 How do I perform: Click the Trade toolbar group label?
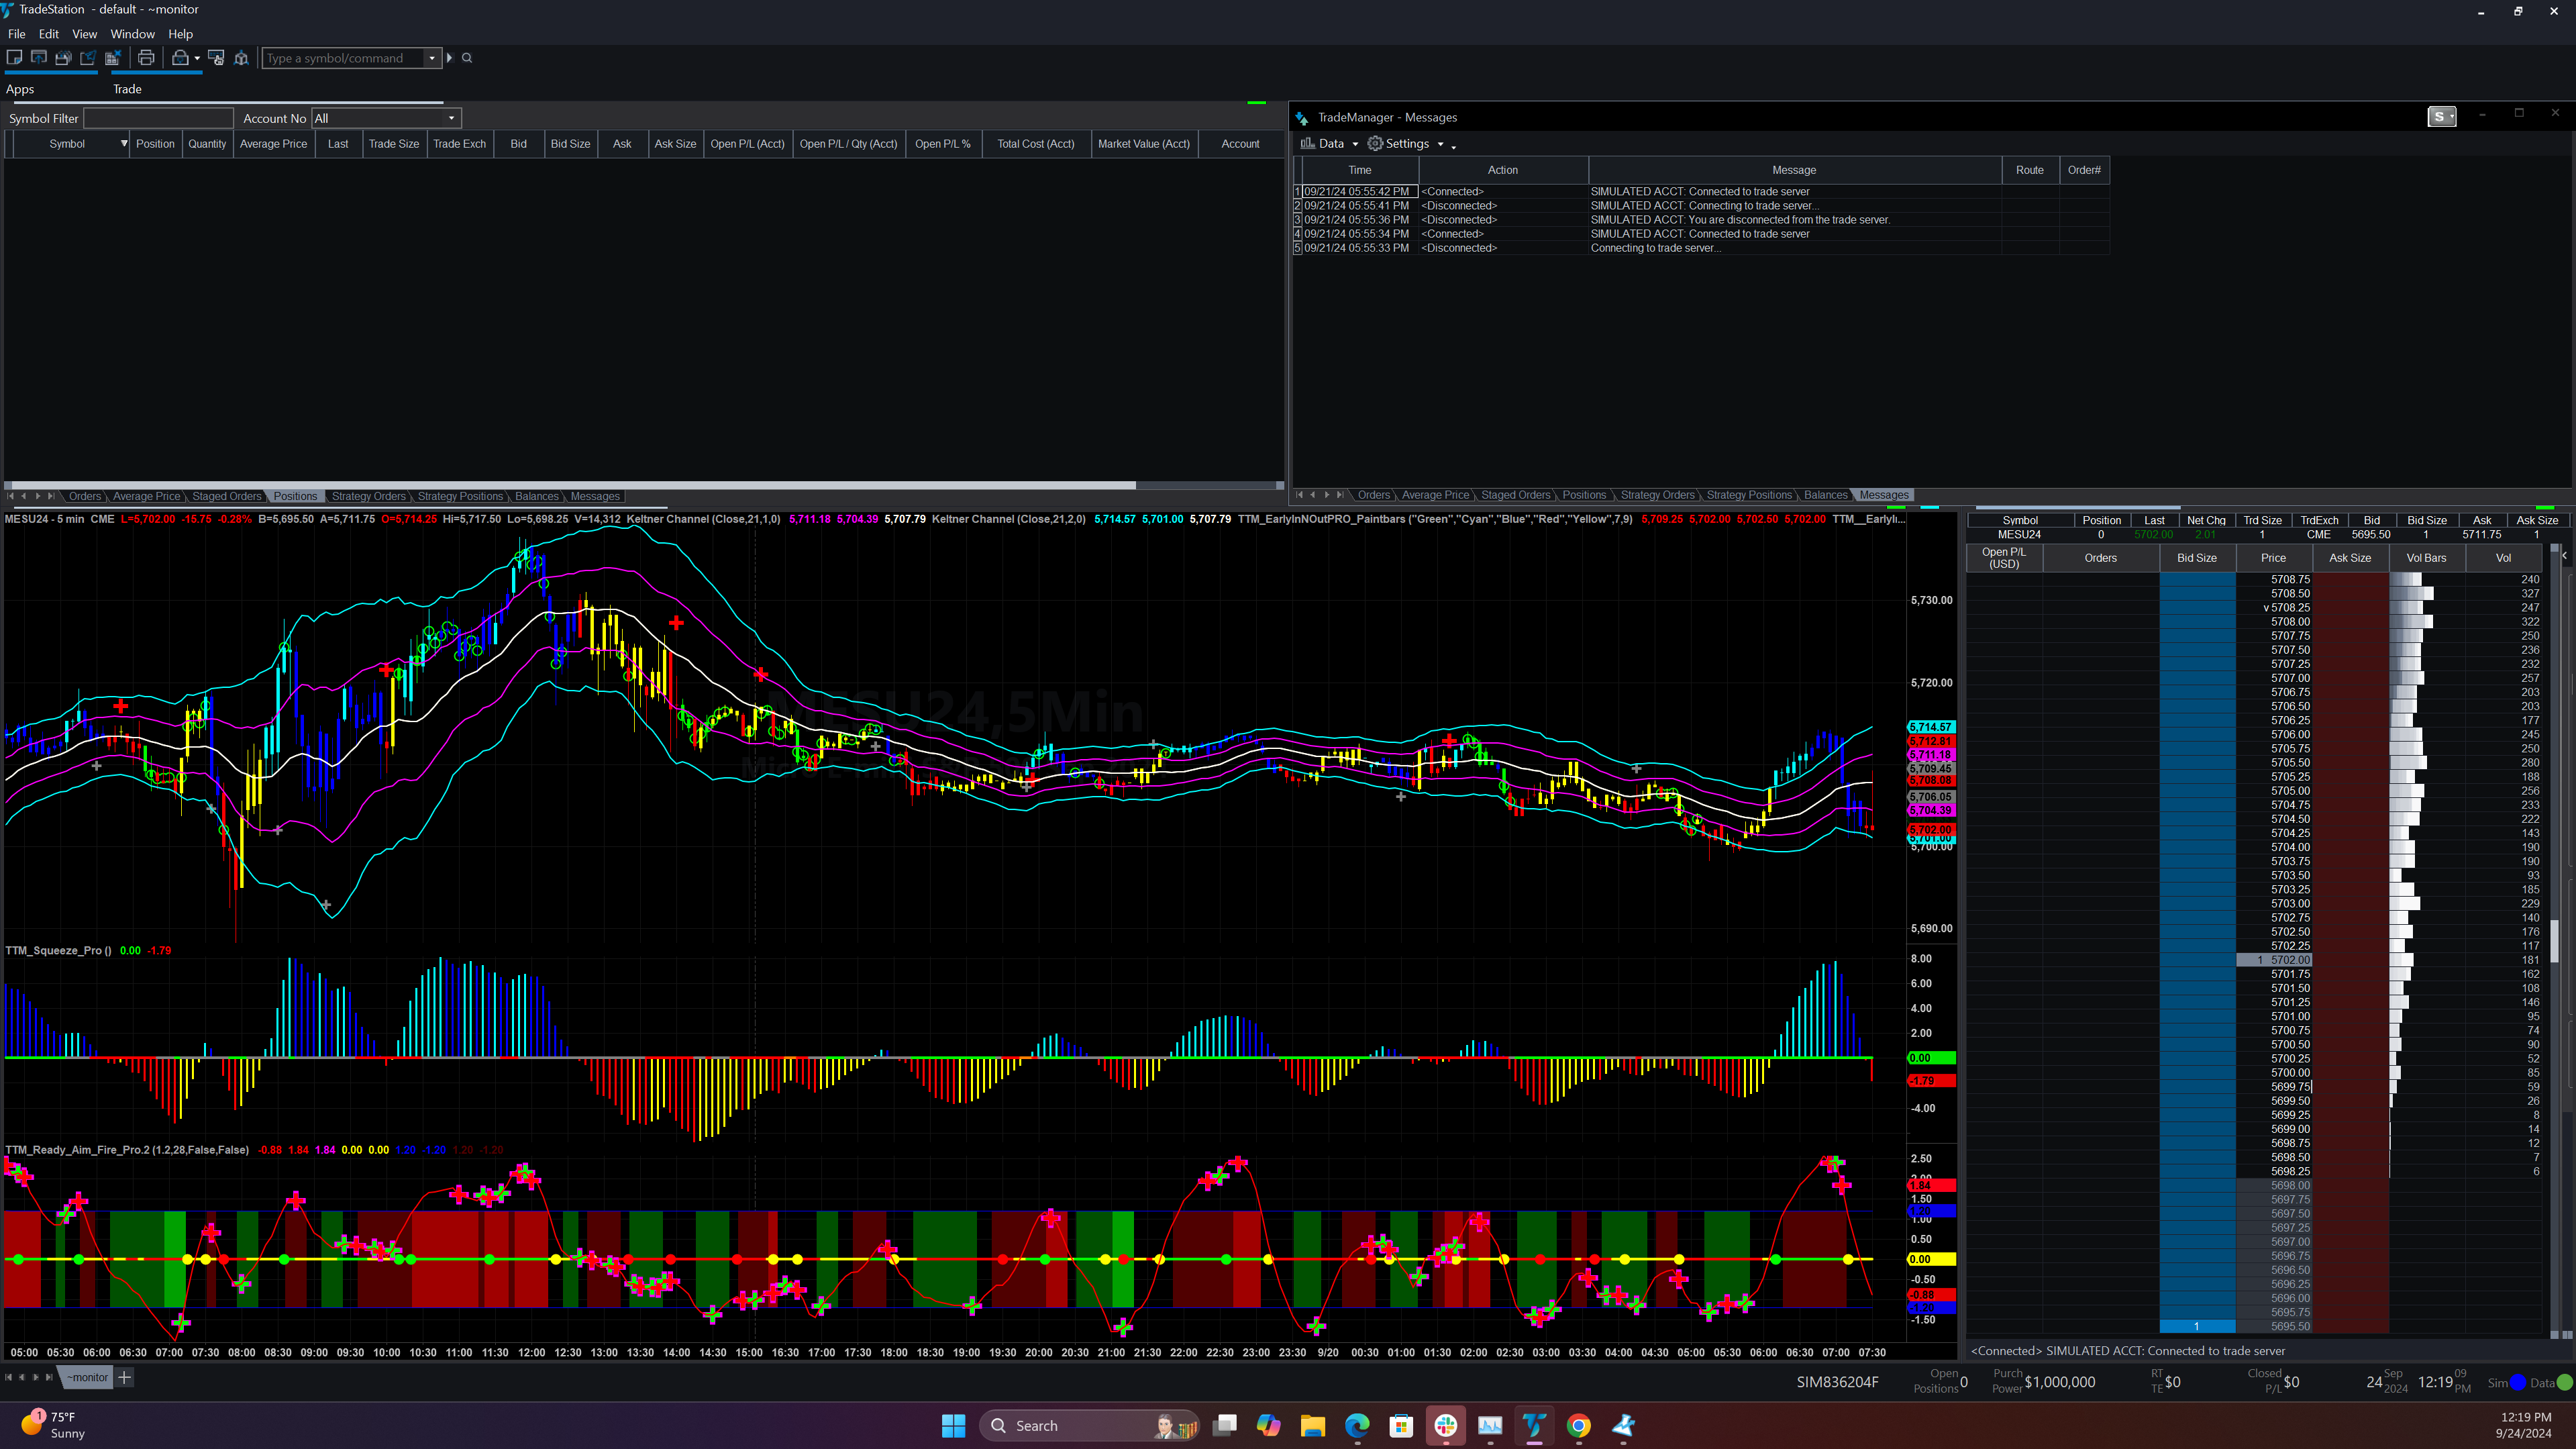coord(127,89)
